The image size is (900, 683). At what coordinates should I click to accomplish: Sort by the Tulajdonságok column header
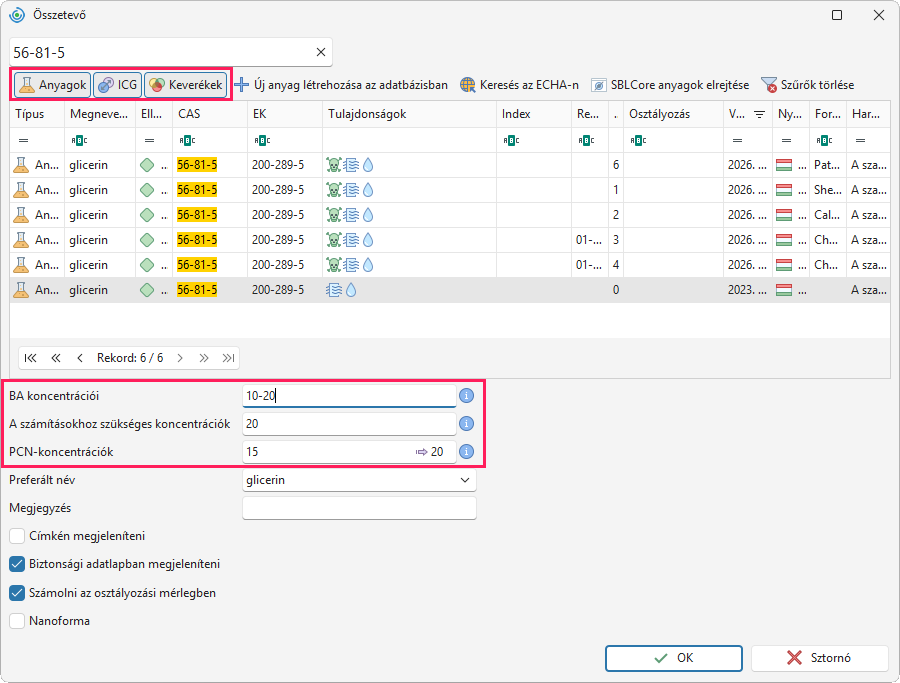(409, 114)
